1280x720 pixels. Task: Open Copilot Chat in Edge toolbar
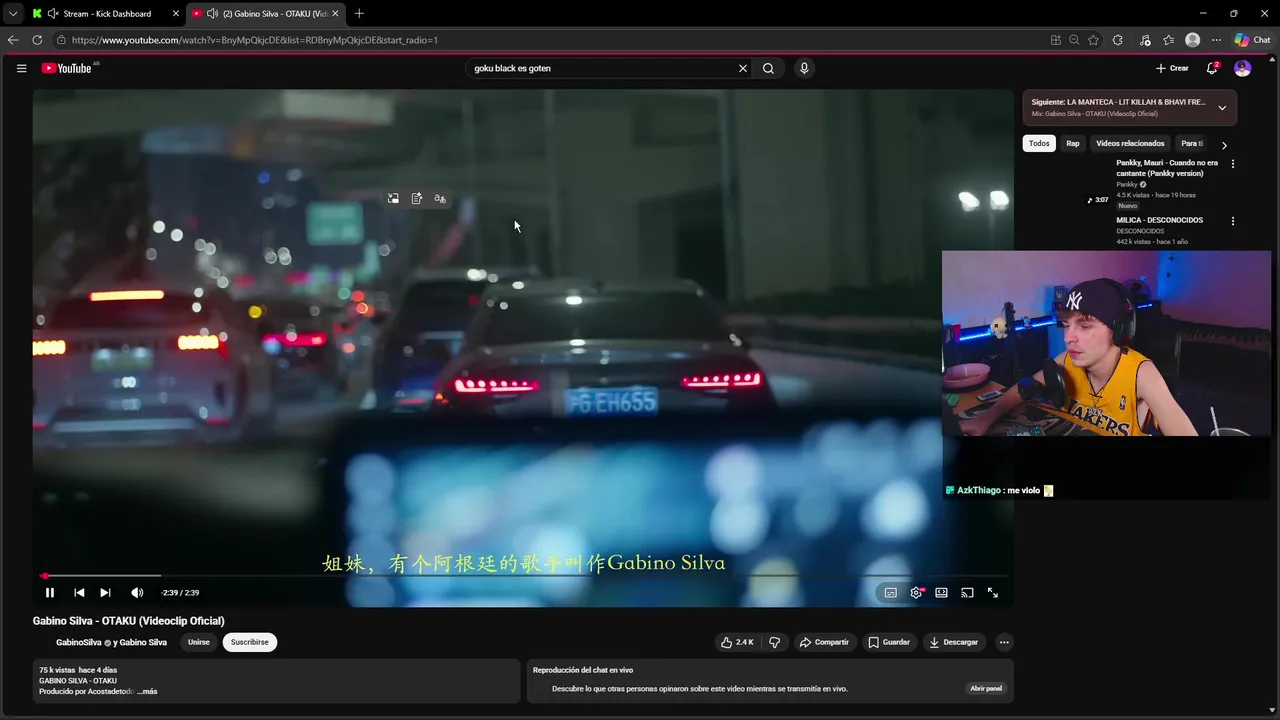(x=1252, y=40)
